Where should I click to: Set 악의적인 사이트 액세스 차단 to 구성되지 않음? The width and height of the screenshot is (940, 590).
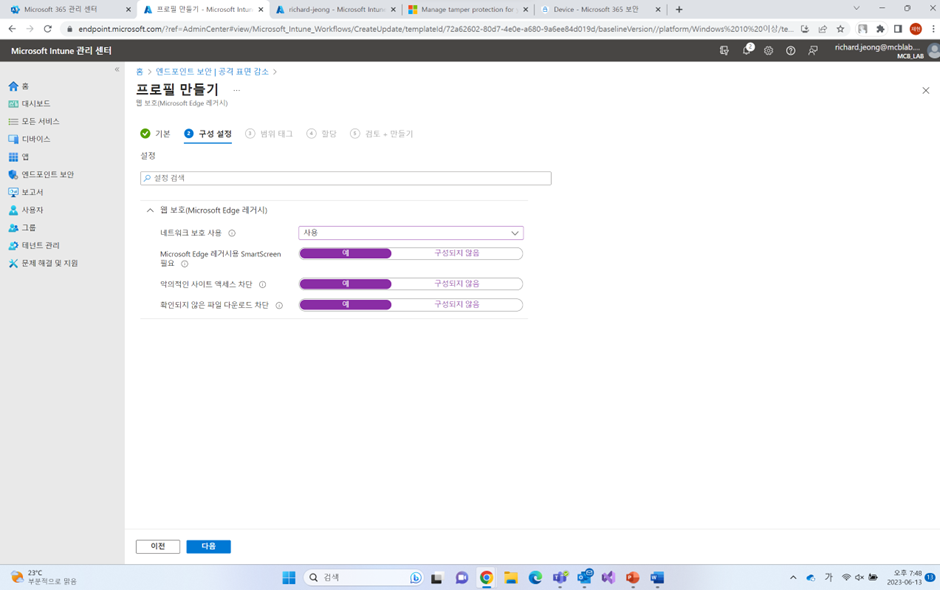(x=457, y=284)
